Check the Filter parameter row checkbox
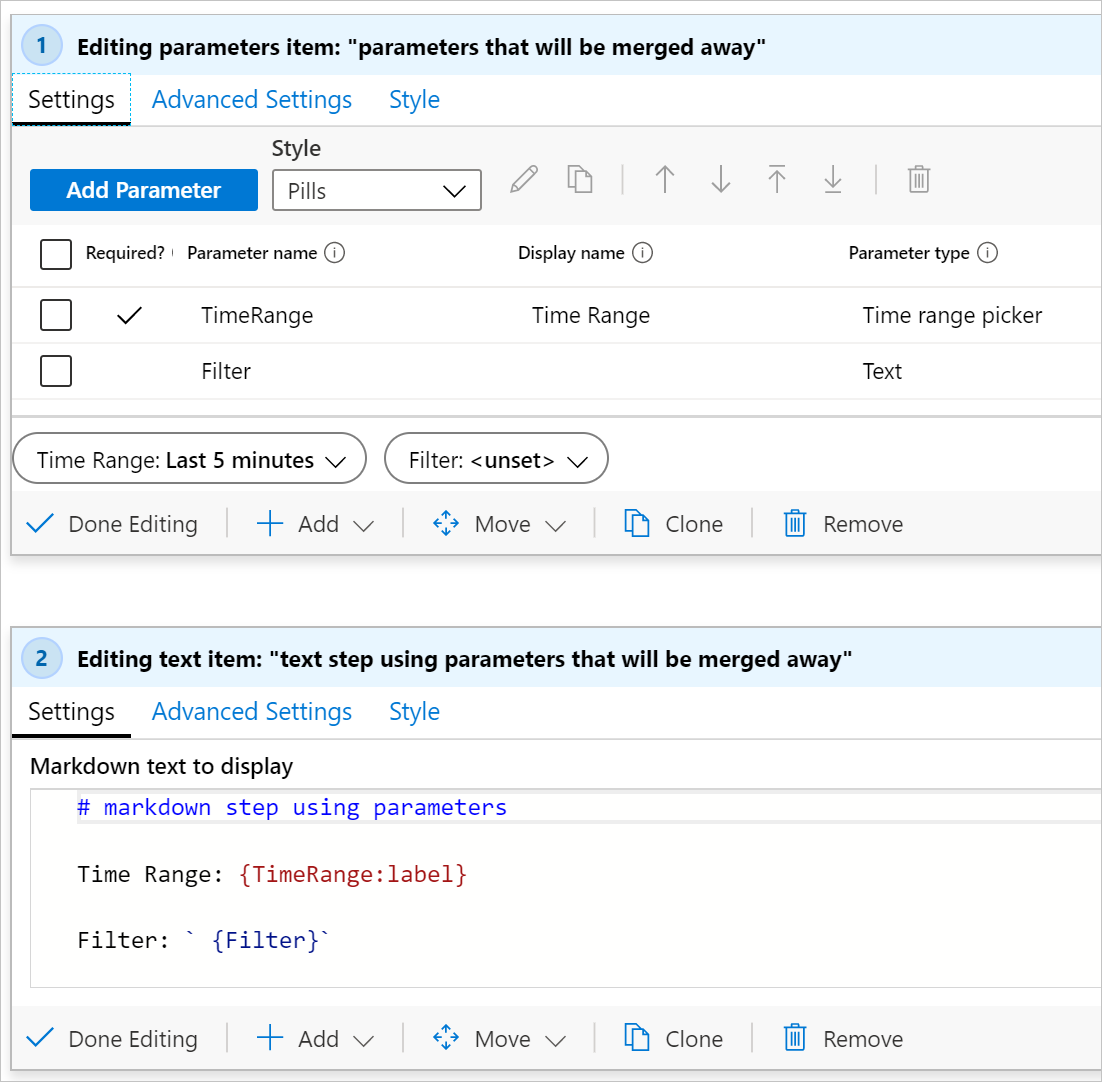 click(56, 372)
